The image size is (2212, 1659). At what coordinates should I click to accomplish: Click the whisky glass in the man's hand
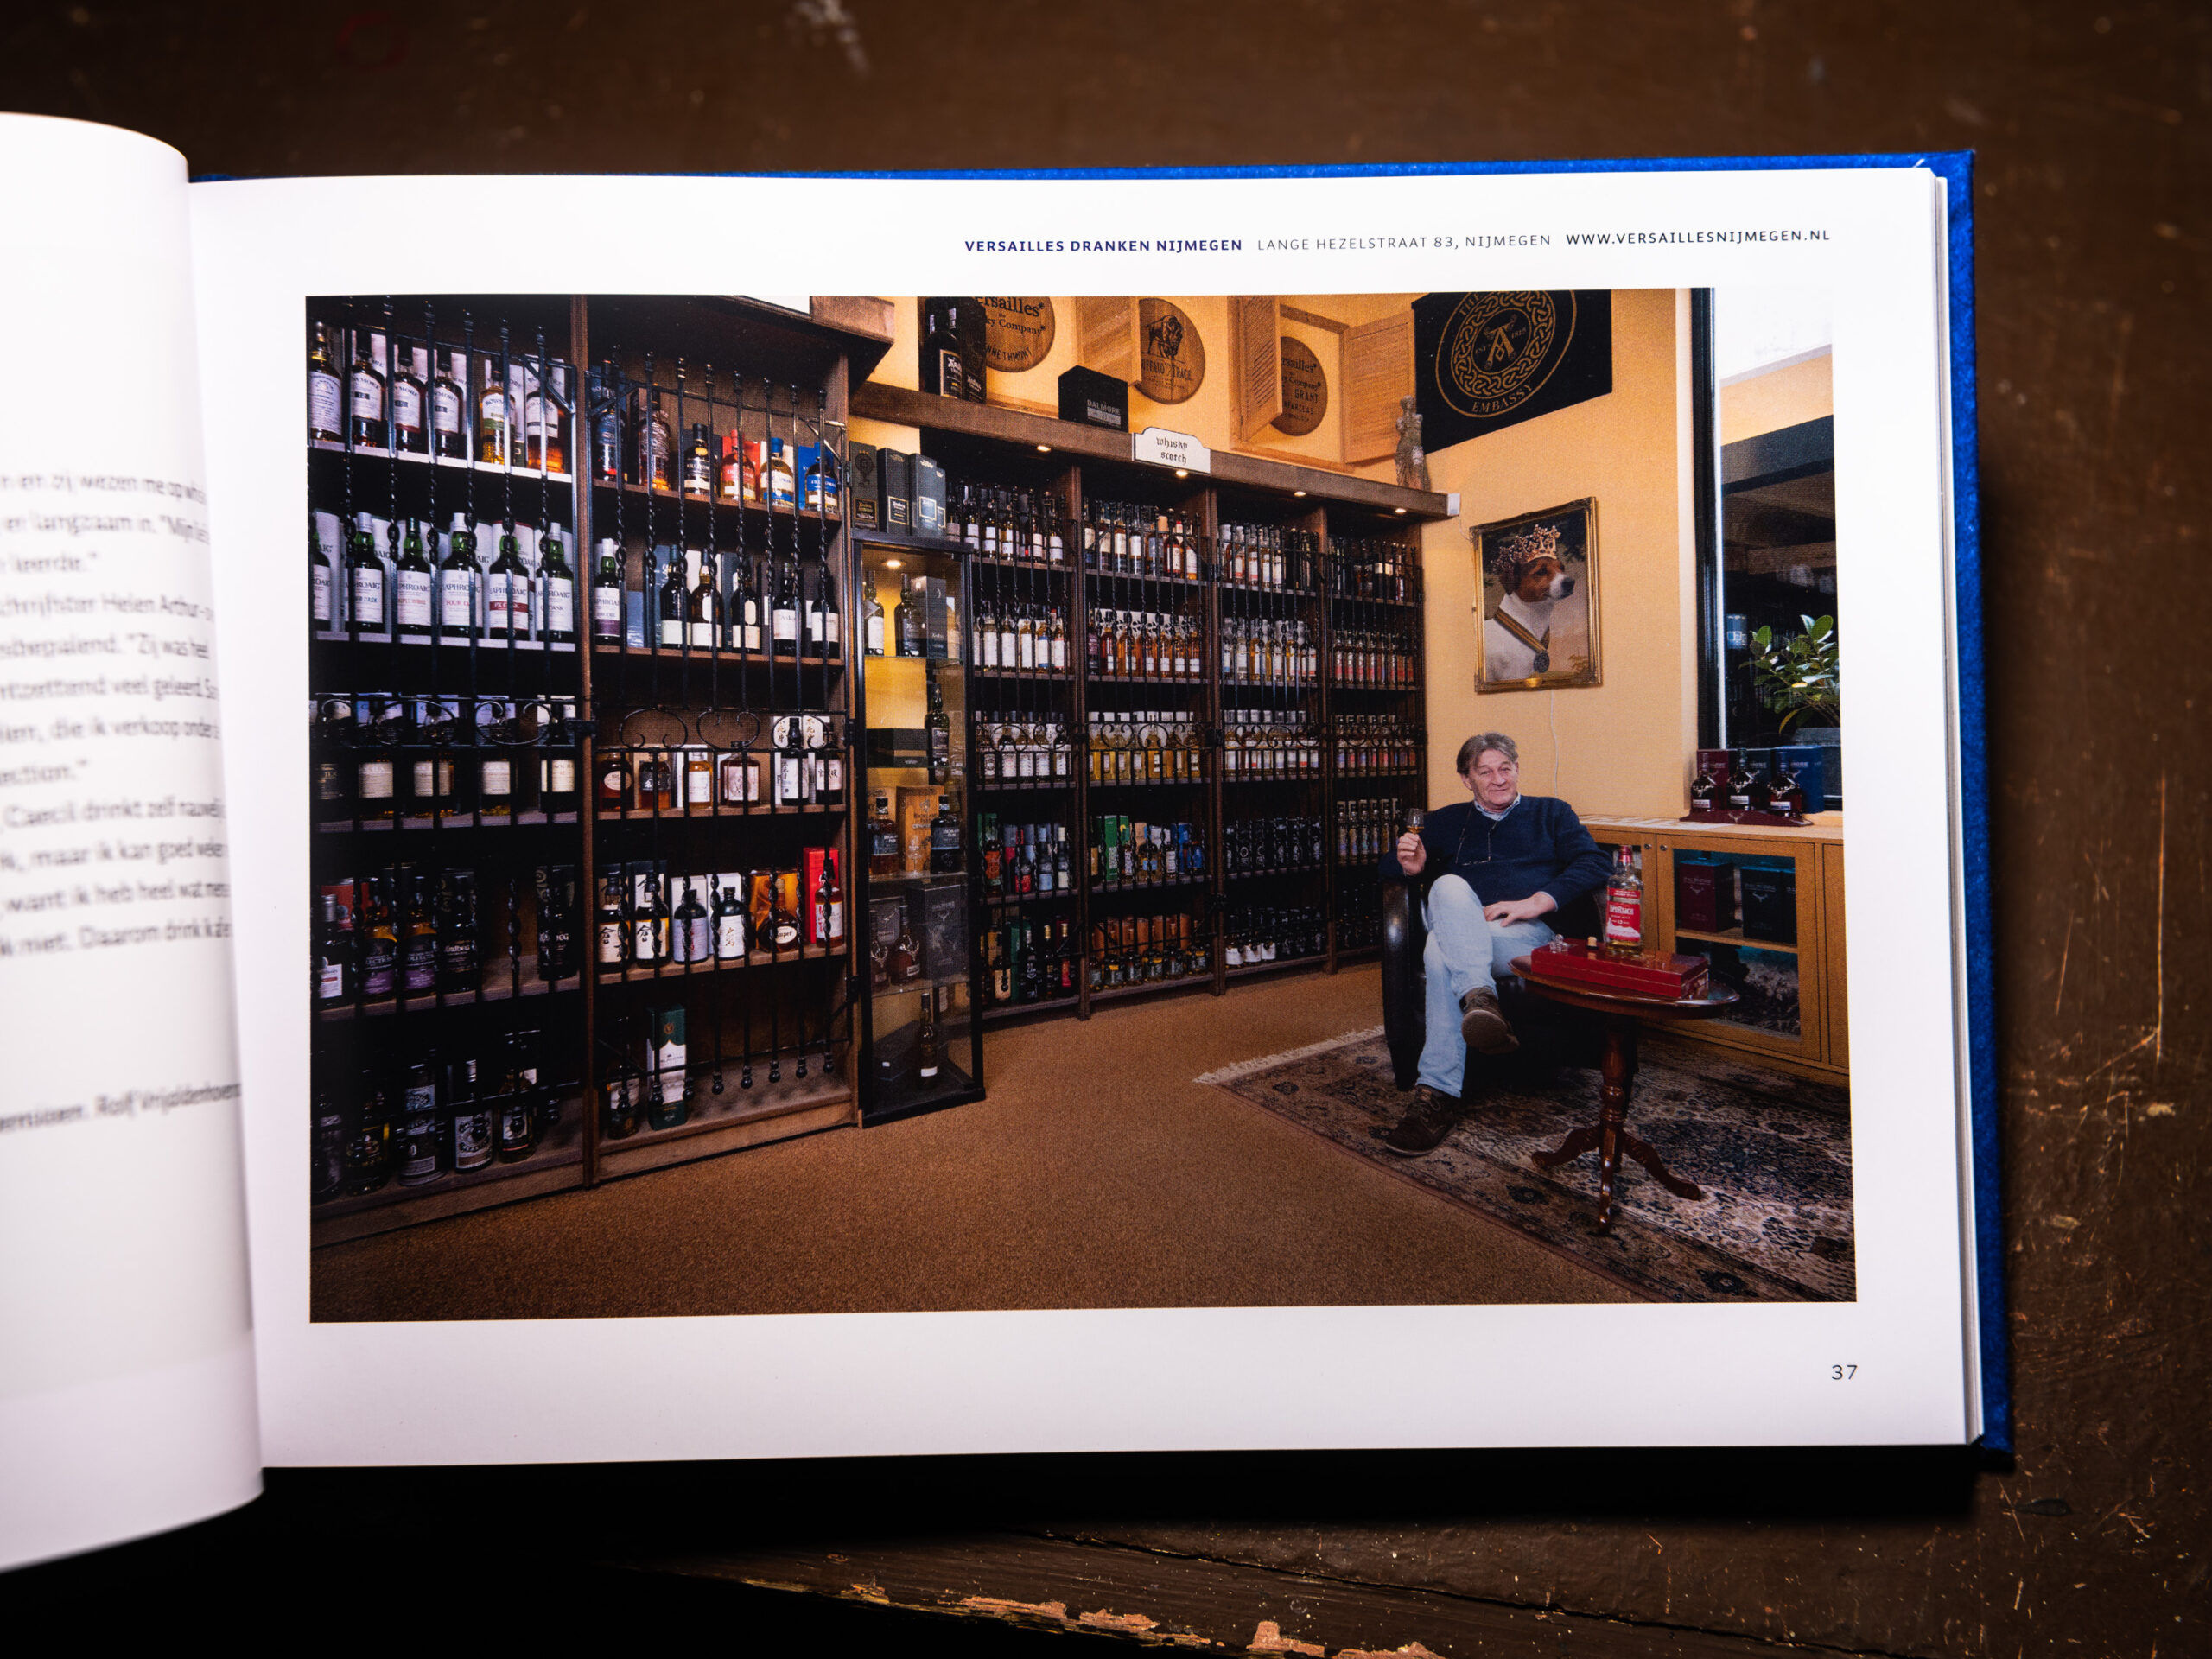tap(1414, 822)
